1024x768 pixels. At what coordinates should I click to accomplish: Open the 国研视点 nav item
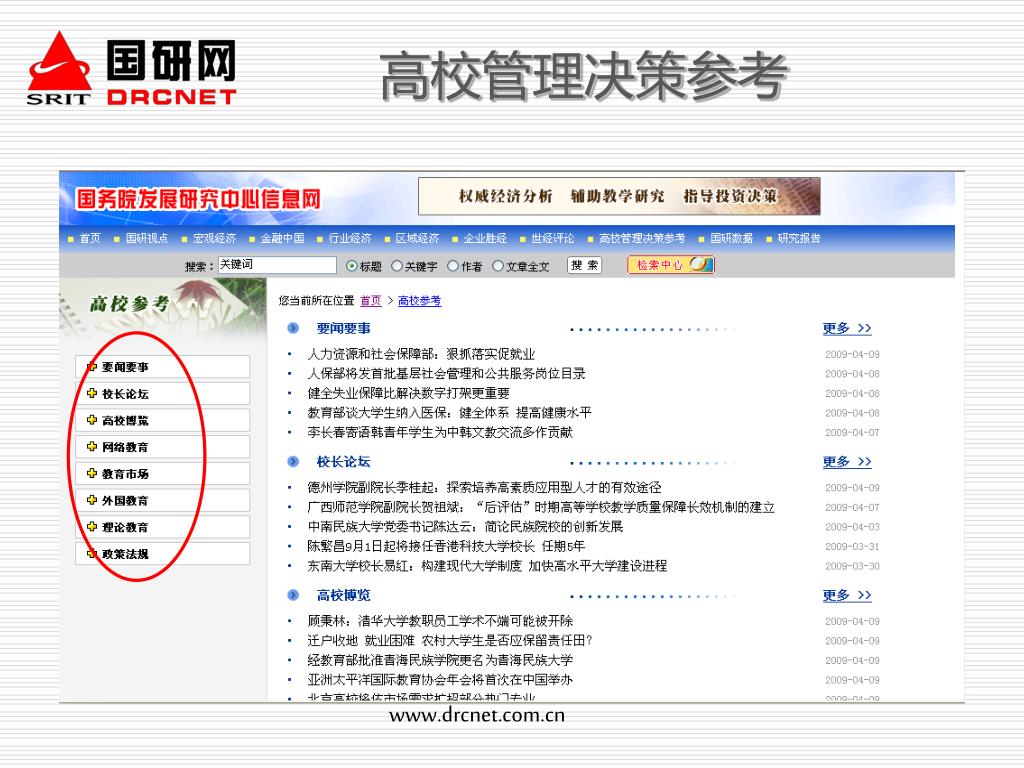(x=147, y=238)
